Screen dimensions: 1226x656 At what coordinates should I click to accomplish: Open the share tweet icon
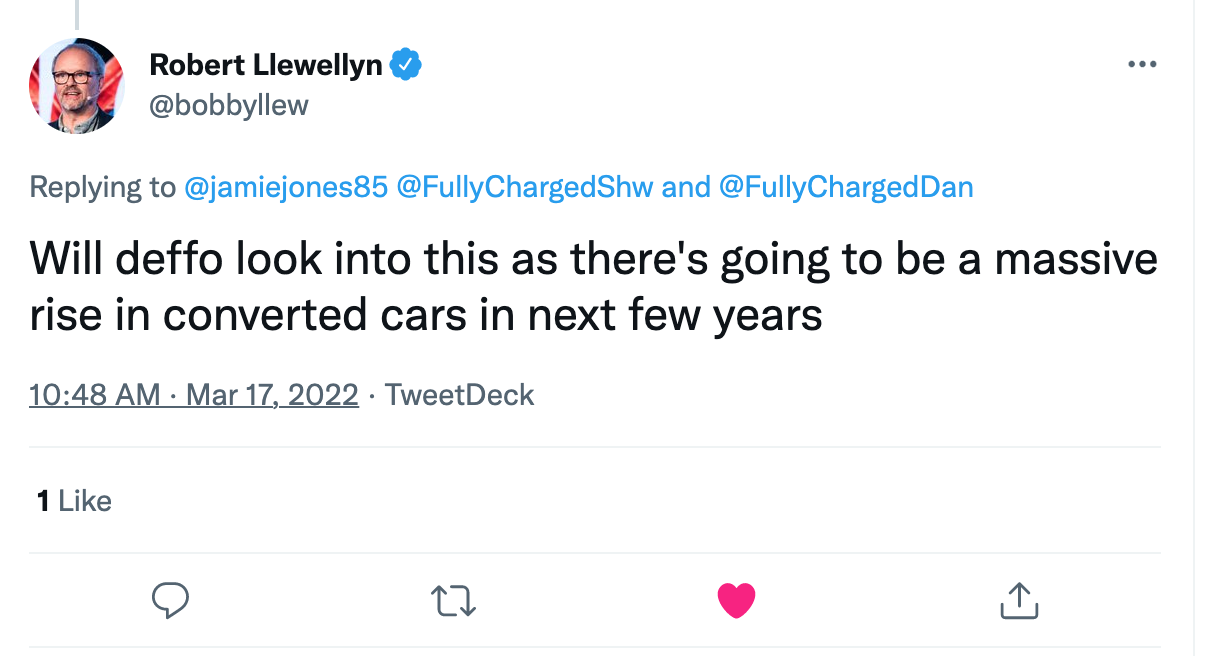pos(1019,601)
